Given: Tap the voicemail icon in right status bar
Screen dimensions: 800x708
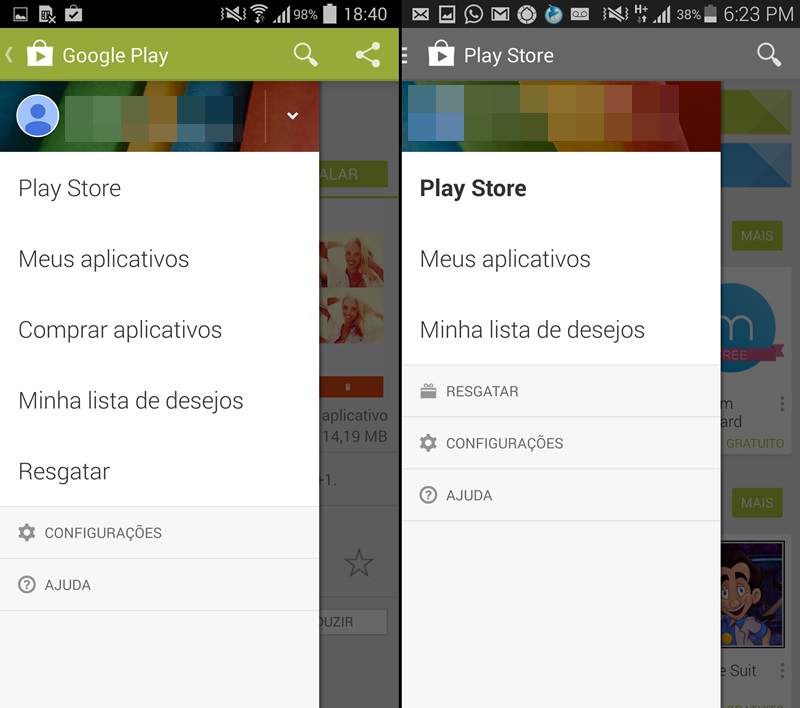Looking at the screenshot, I should pos(580,14).
